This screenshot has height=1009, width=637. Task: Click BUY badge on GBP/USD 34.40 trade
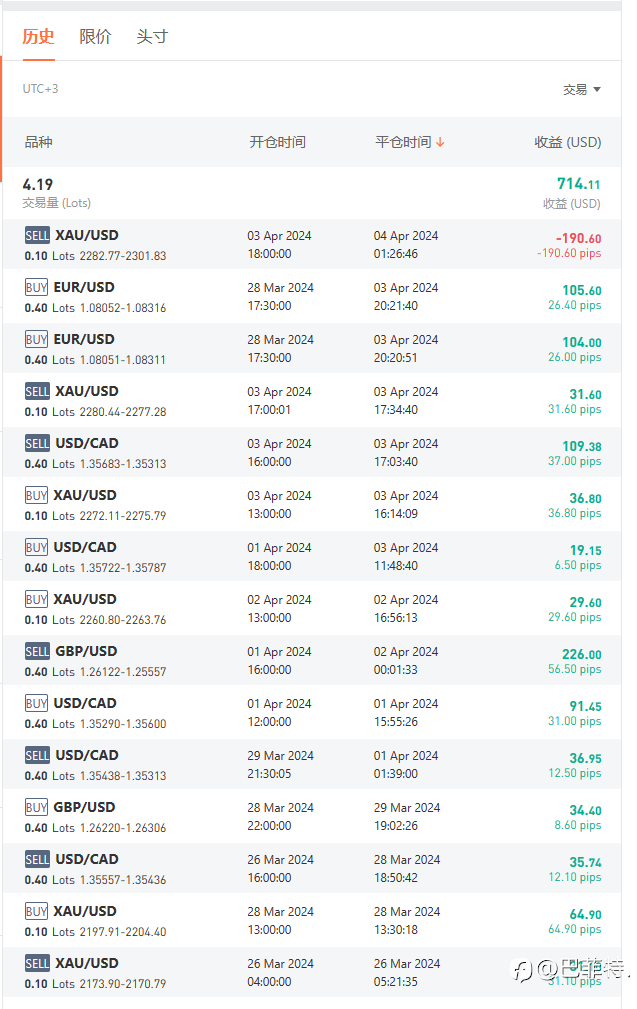(37, 808)
